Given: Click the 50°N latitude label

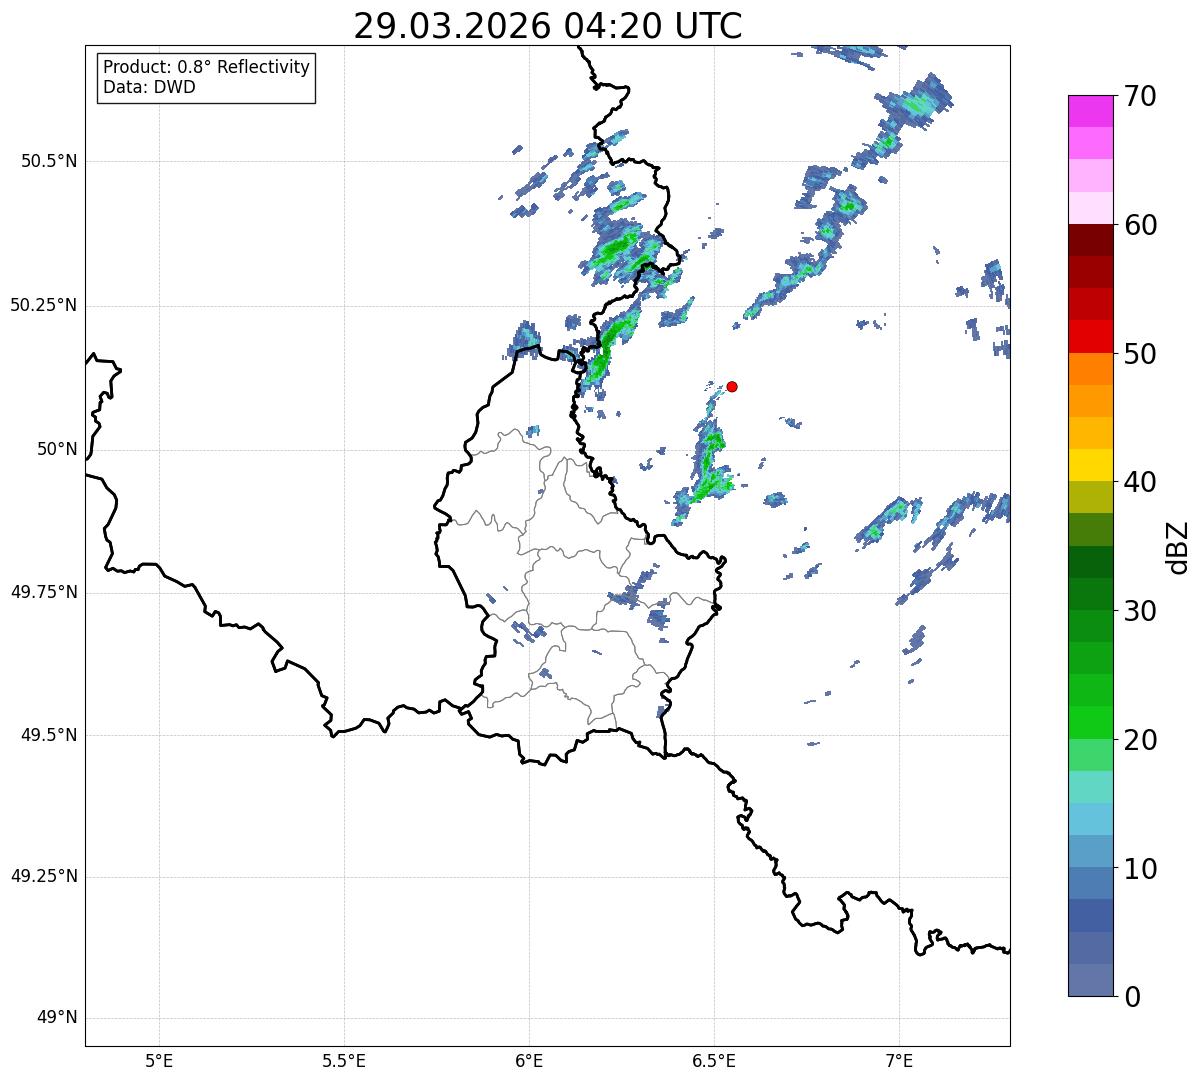Looking at the screenshot, I should pos(57,449).
